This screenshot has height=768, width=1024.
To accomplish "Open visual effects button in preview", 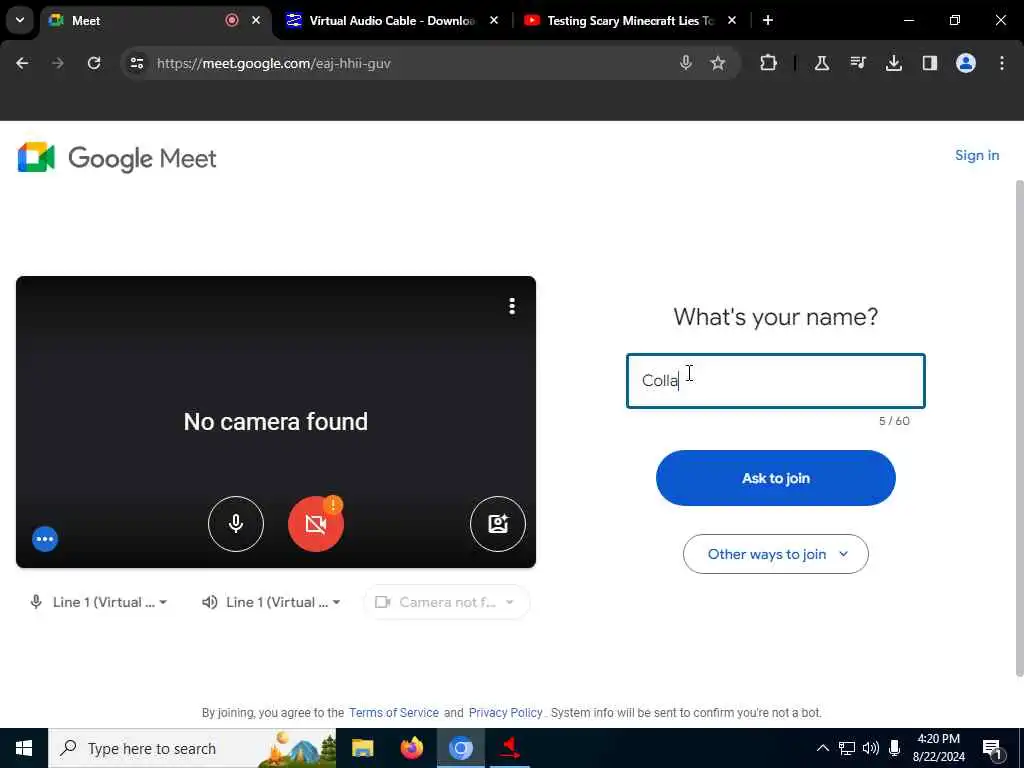I will click(498, 524).
